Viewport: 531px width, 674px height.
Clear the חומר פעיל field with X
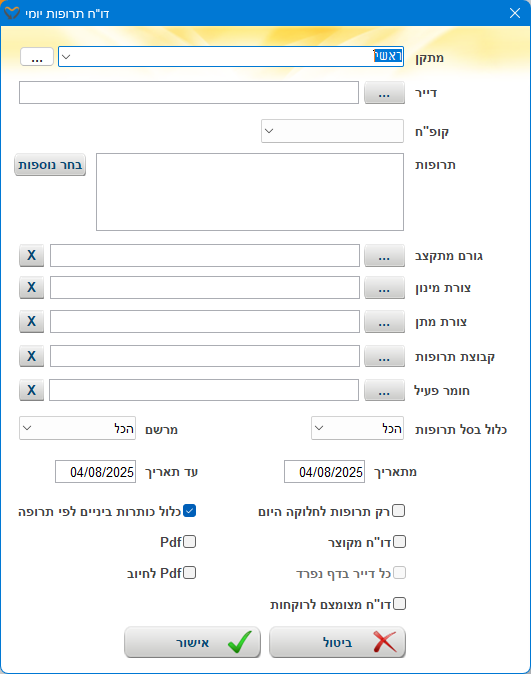tap(31, 390)
